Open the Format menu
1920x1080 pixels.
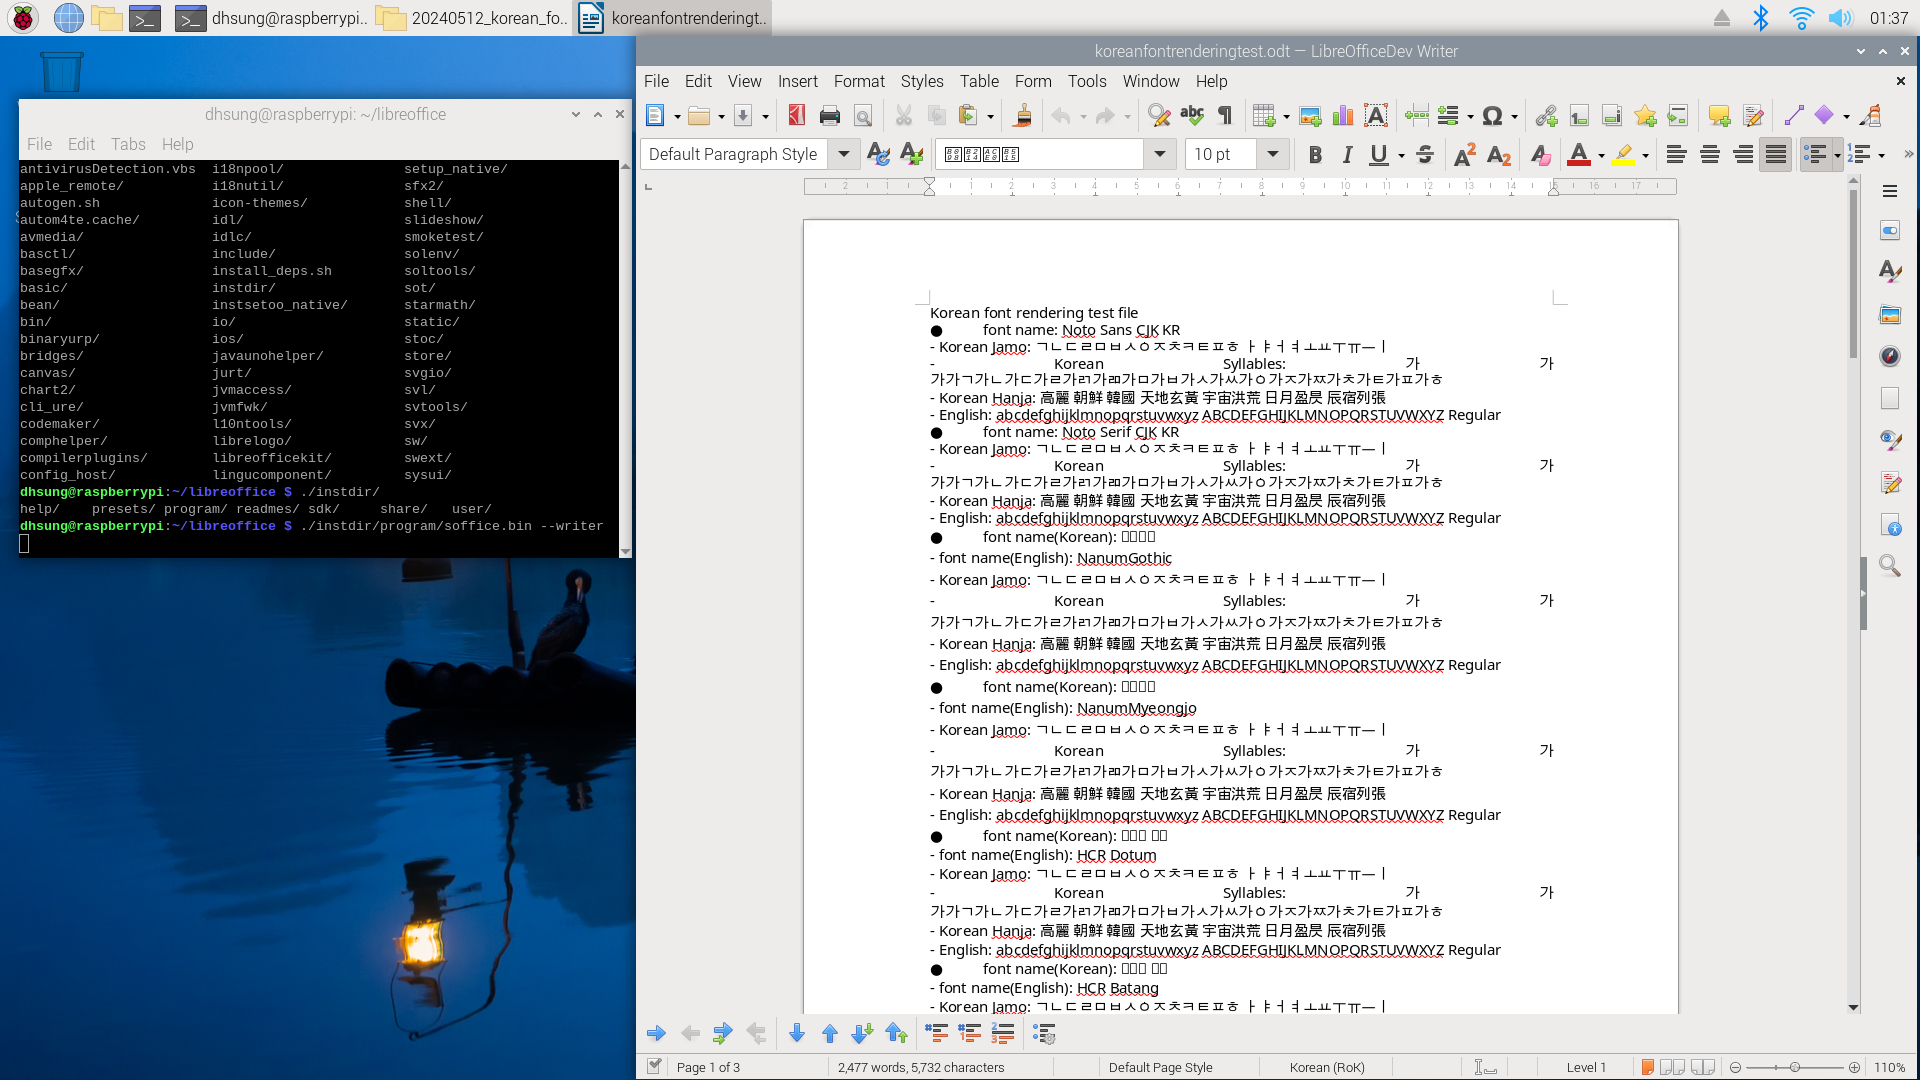click(x=859, y=81)
